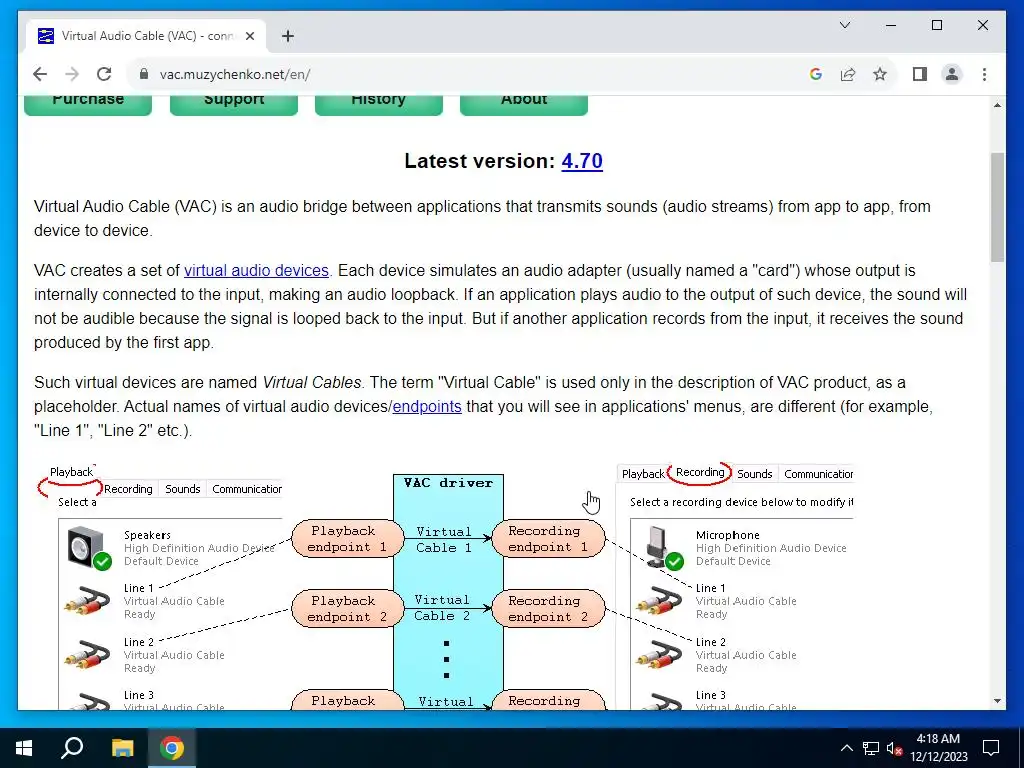Click the scrollbar down arrow

[997, 701]
